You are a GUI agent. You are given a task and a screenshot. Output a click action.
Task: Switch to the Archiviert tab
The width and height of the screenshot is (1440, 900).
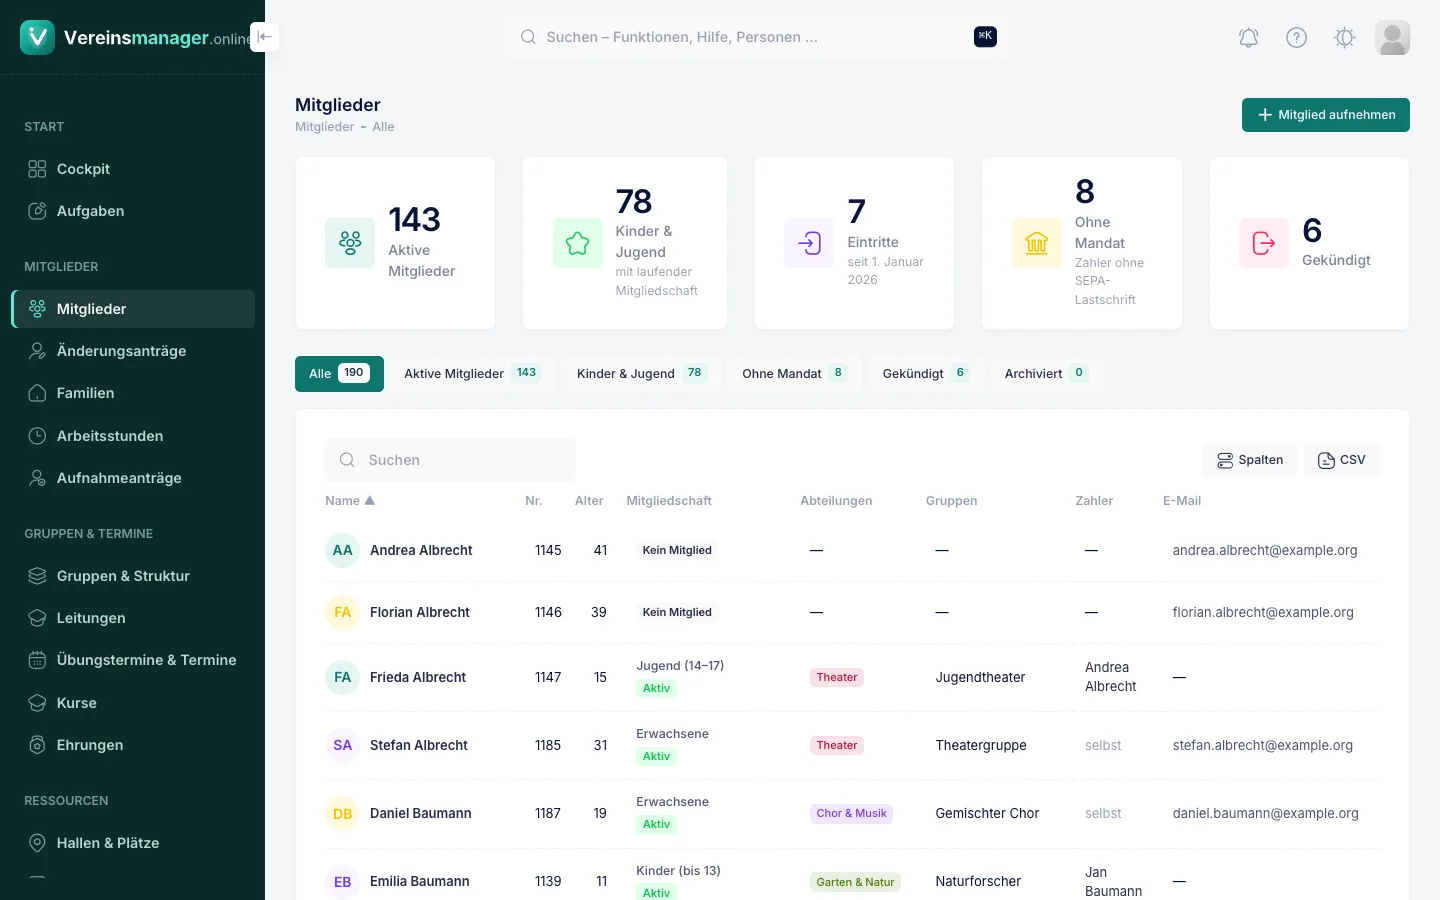(1047, 374)
